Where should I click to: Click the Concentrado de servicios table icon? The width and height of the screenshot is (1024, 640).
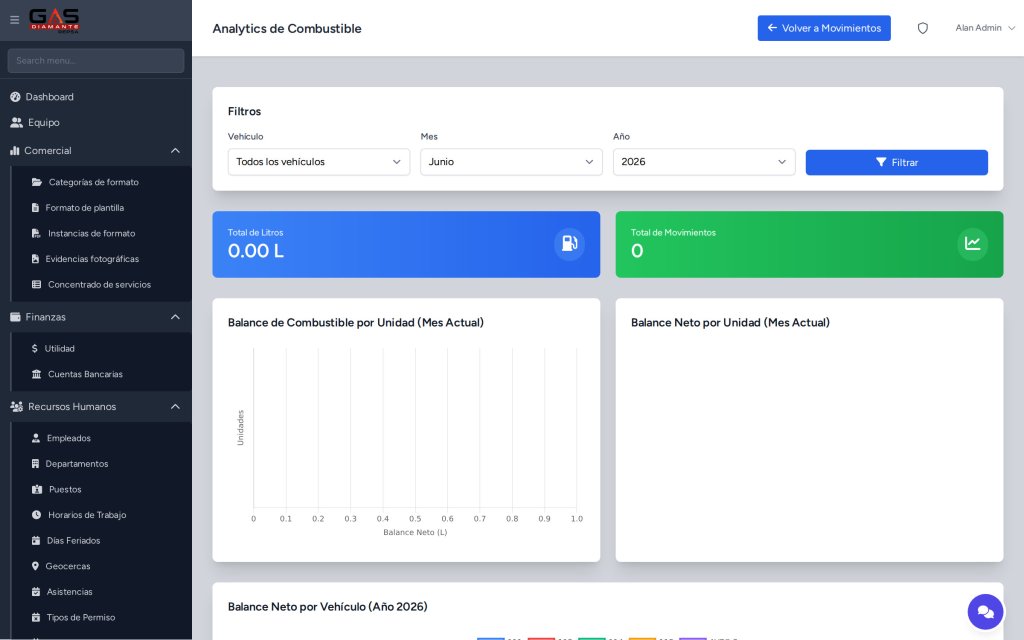[x=37, y=285]
